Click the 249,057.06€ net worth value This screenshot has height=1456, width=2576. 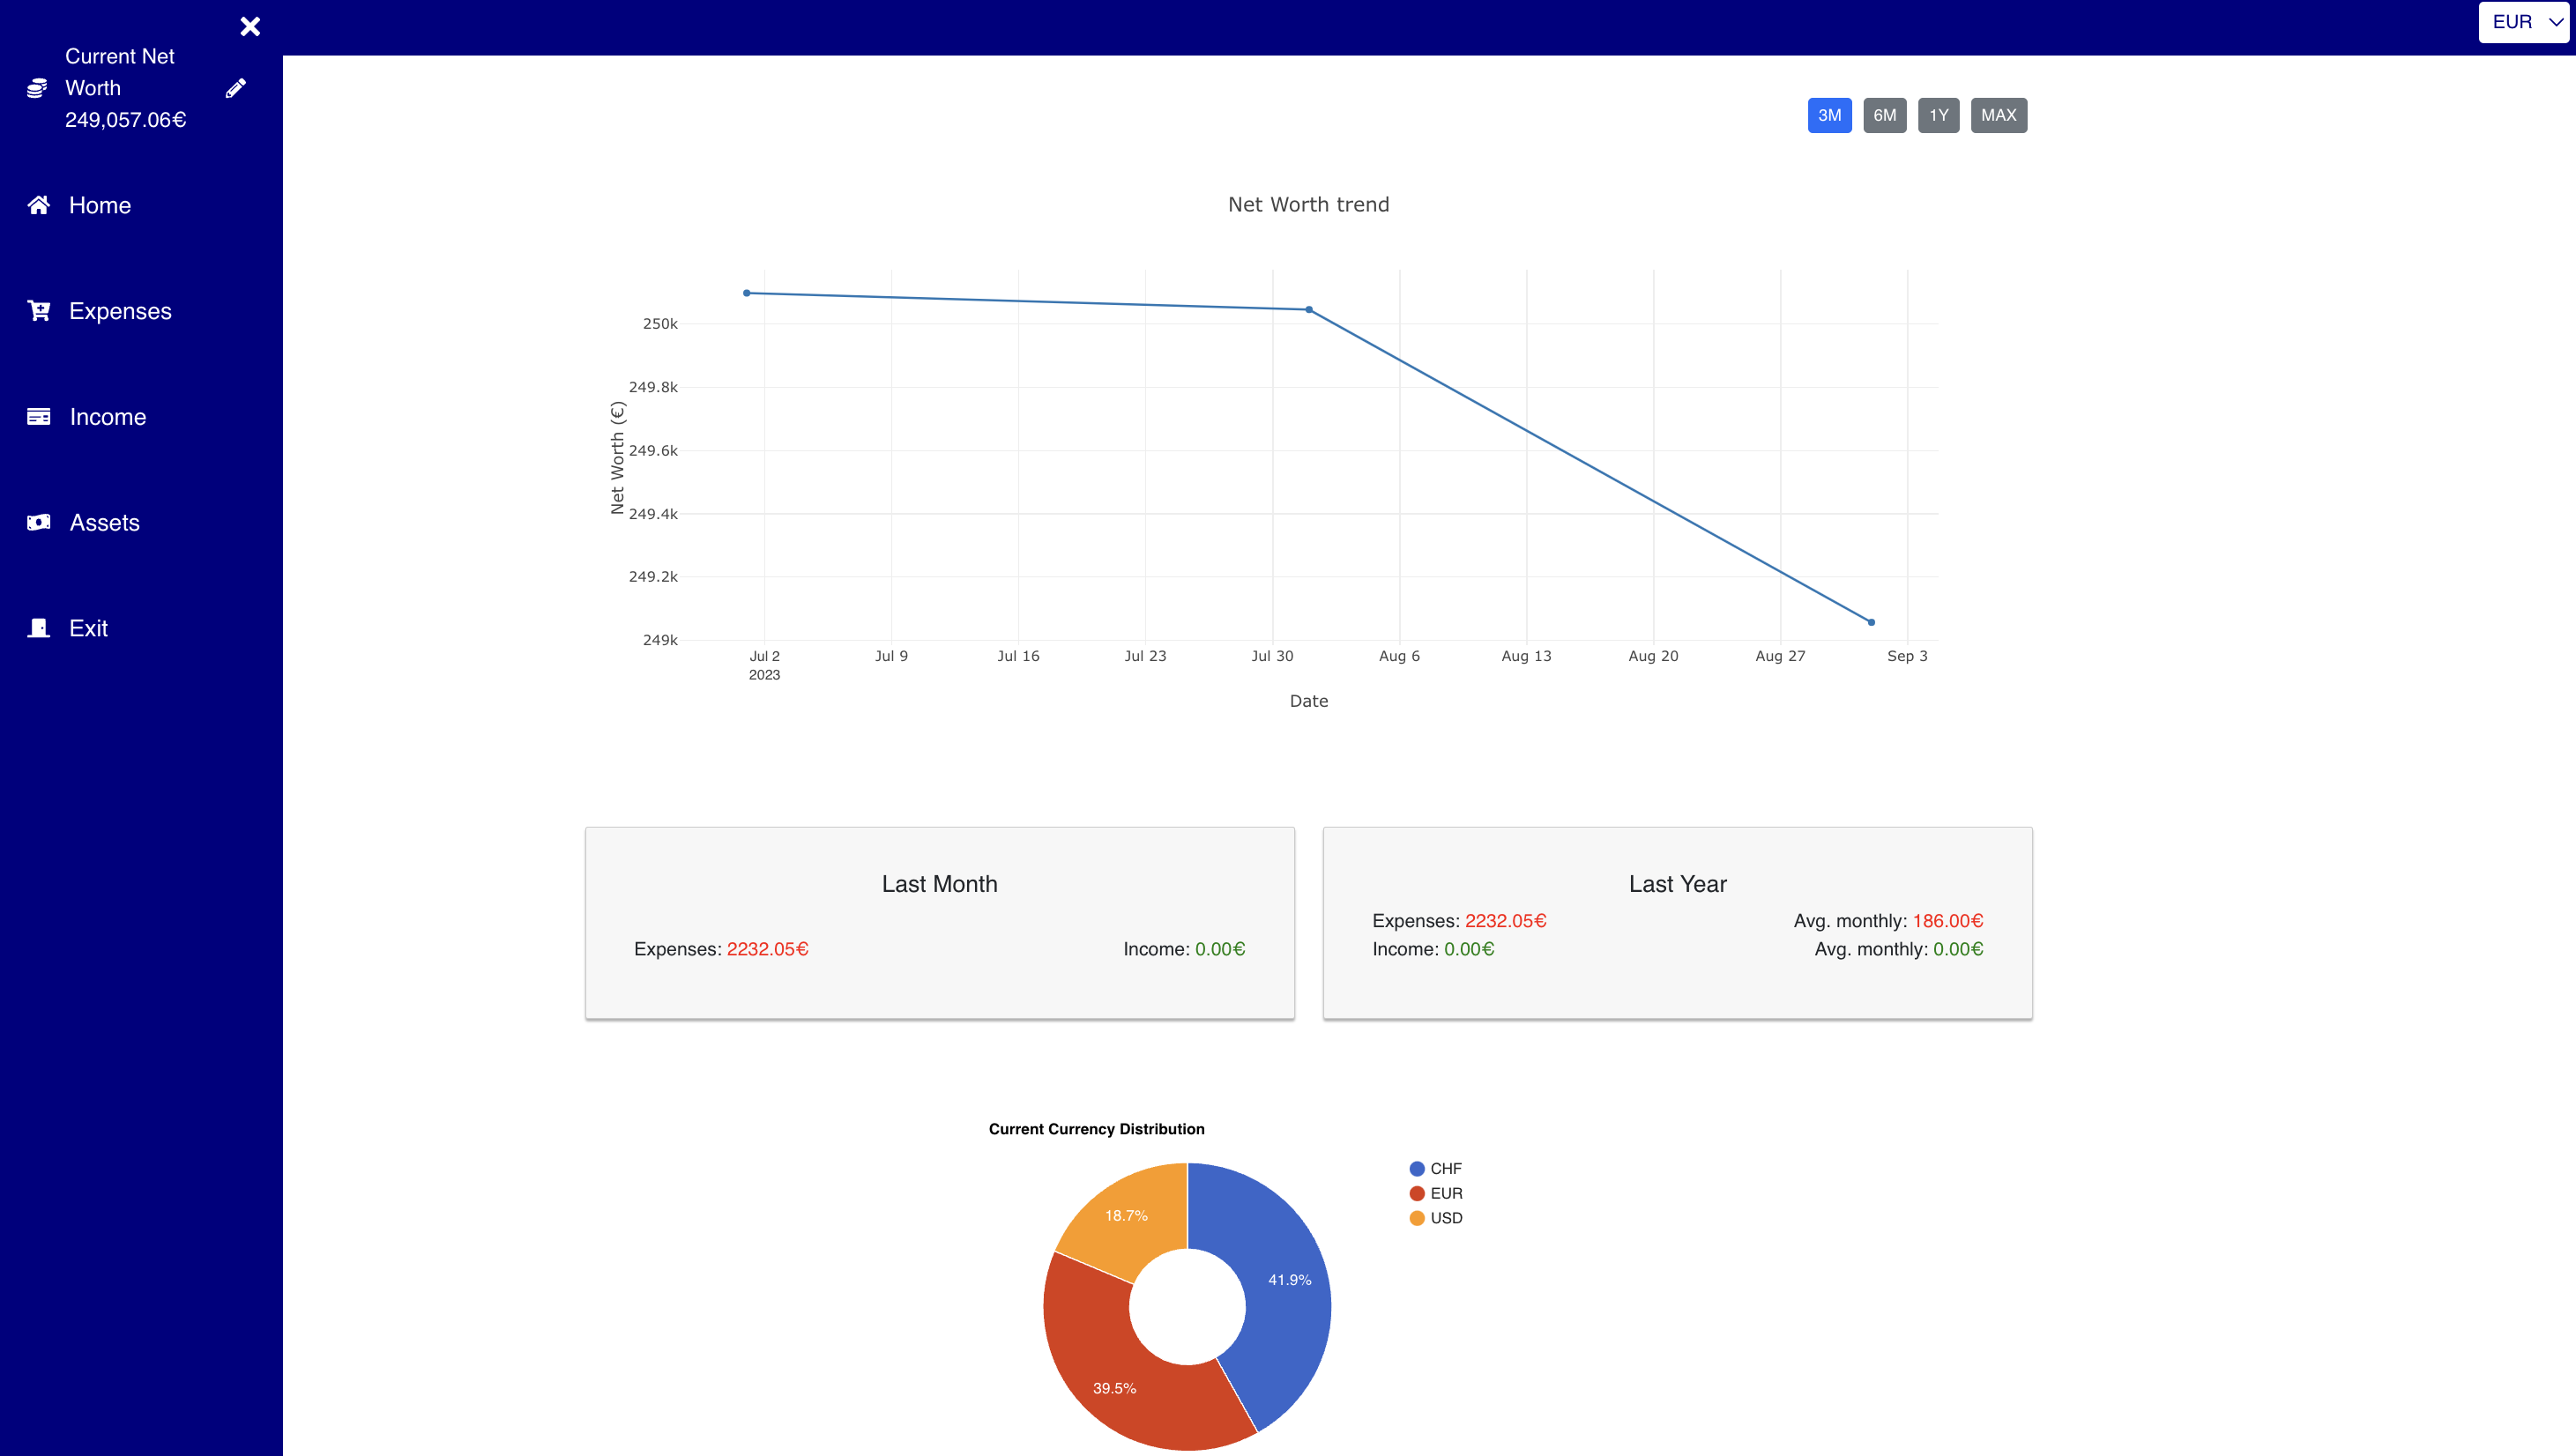pyautogui.click(x=126, y=120)
